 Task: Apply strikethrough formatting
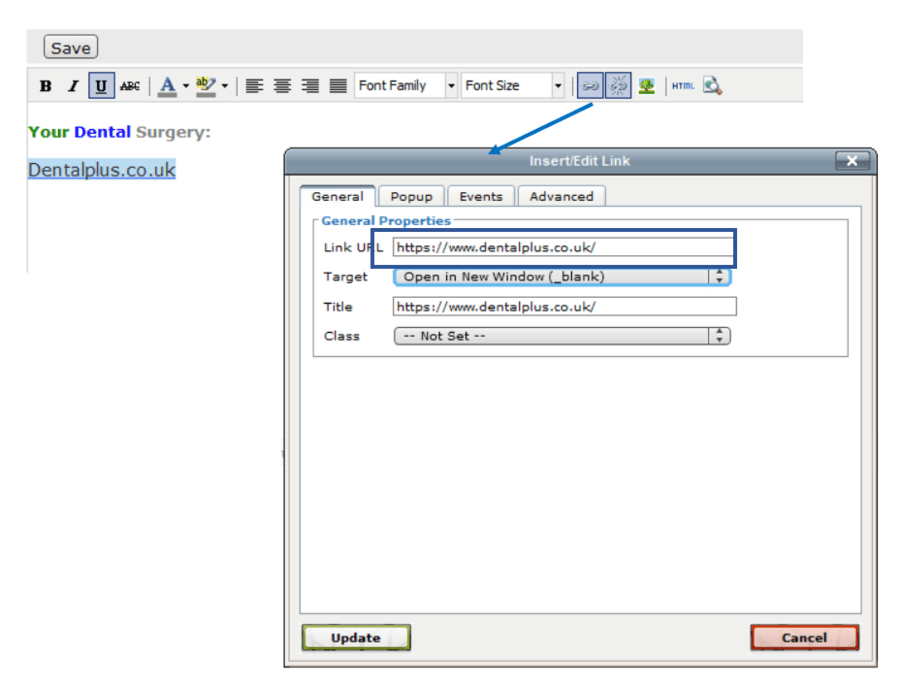click(x=130, y=86)
